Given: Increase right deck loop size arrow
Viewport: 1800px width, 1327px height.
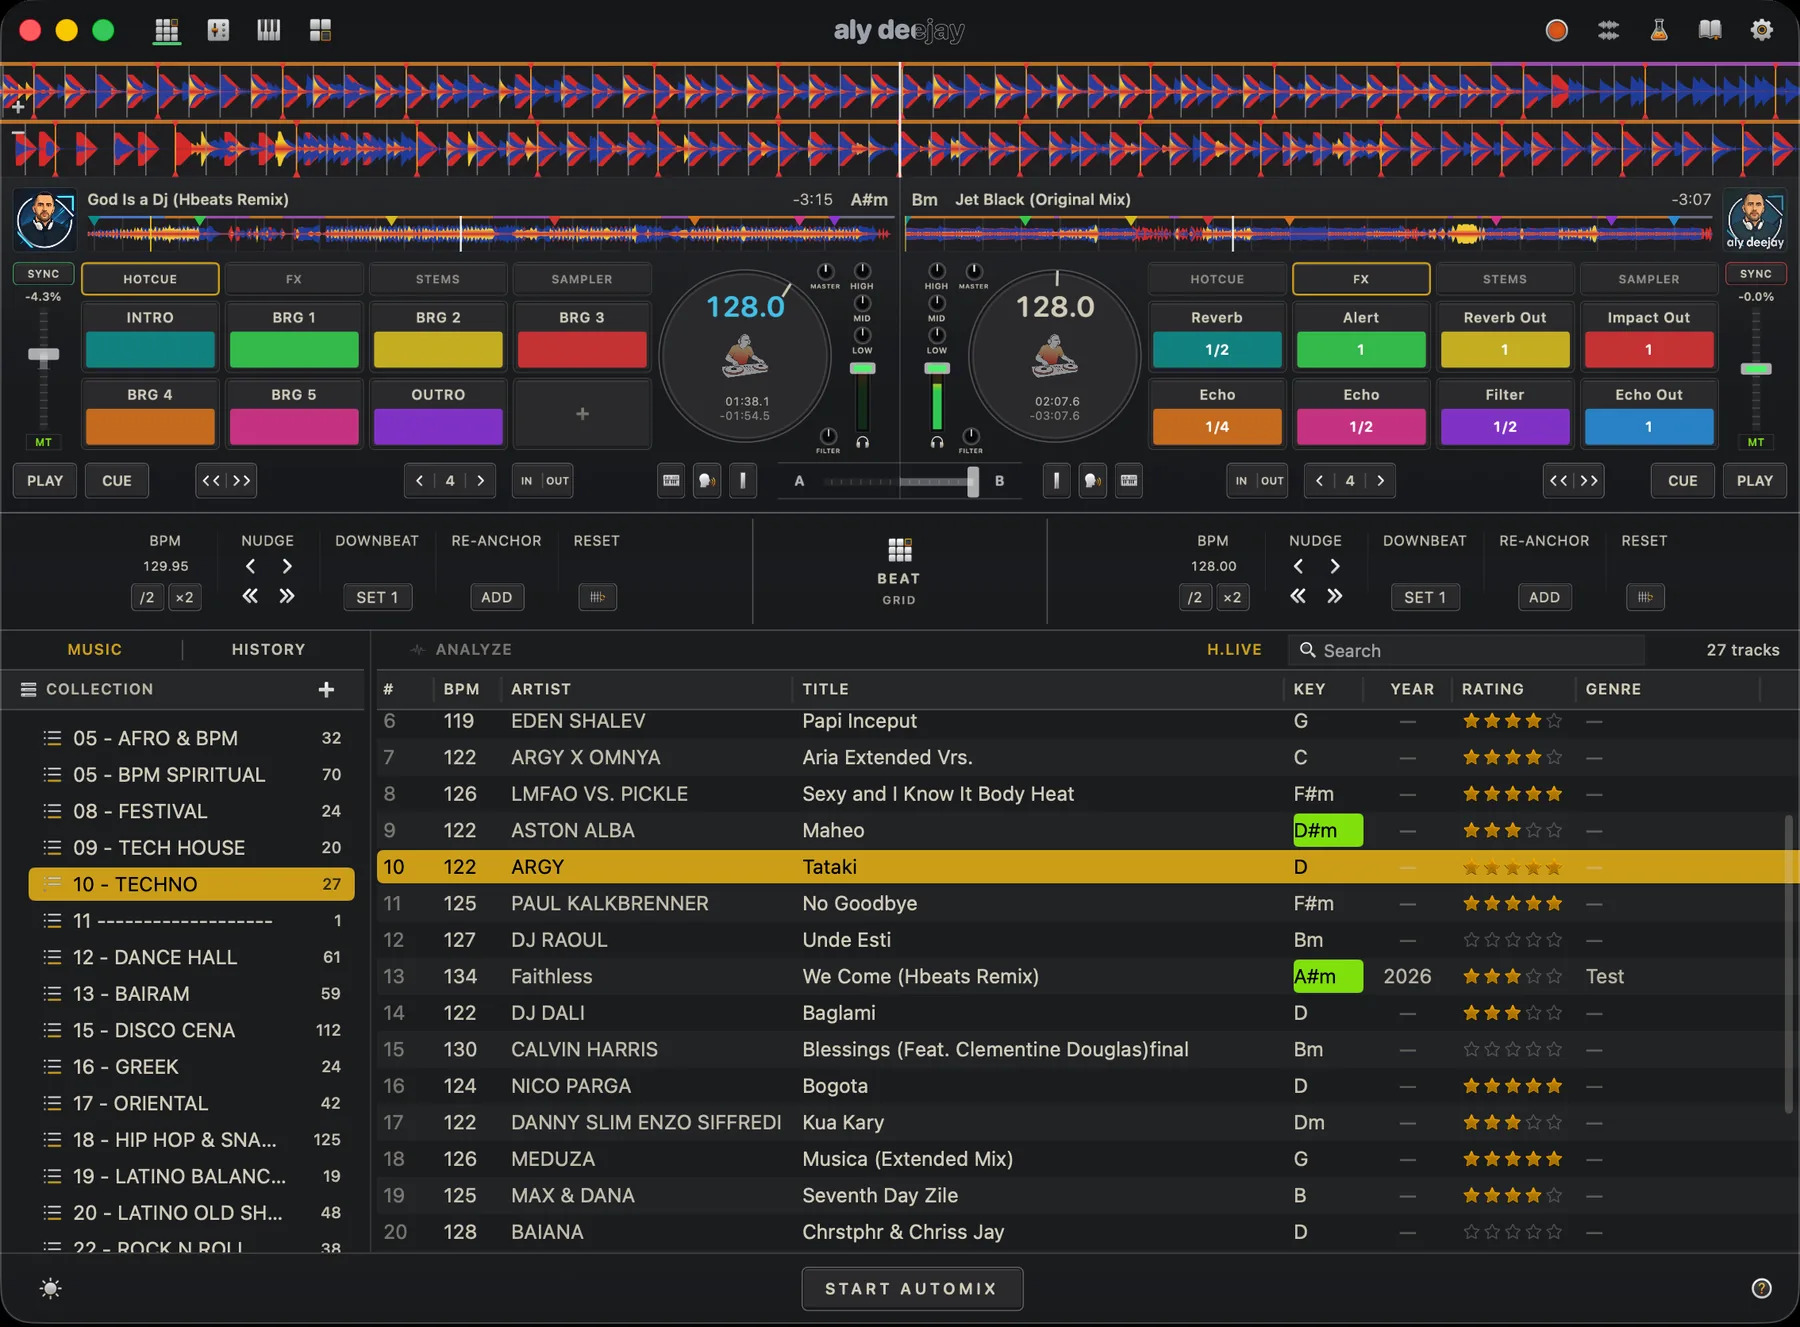Looking at the screenshot, I should (x=1381, y=481).
